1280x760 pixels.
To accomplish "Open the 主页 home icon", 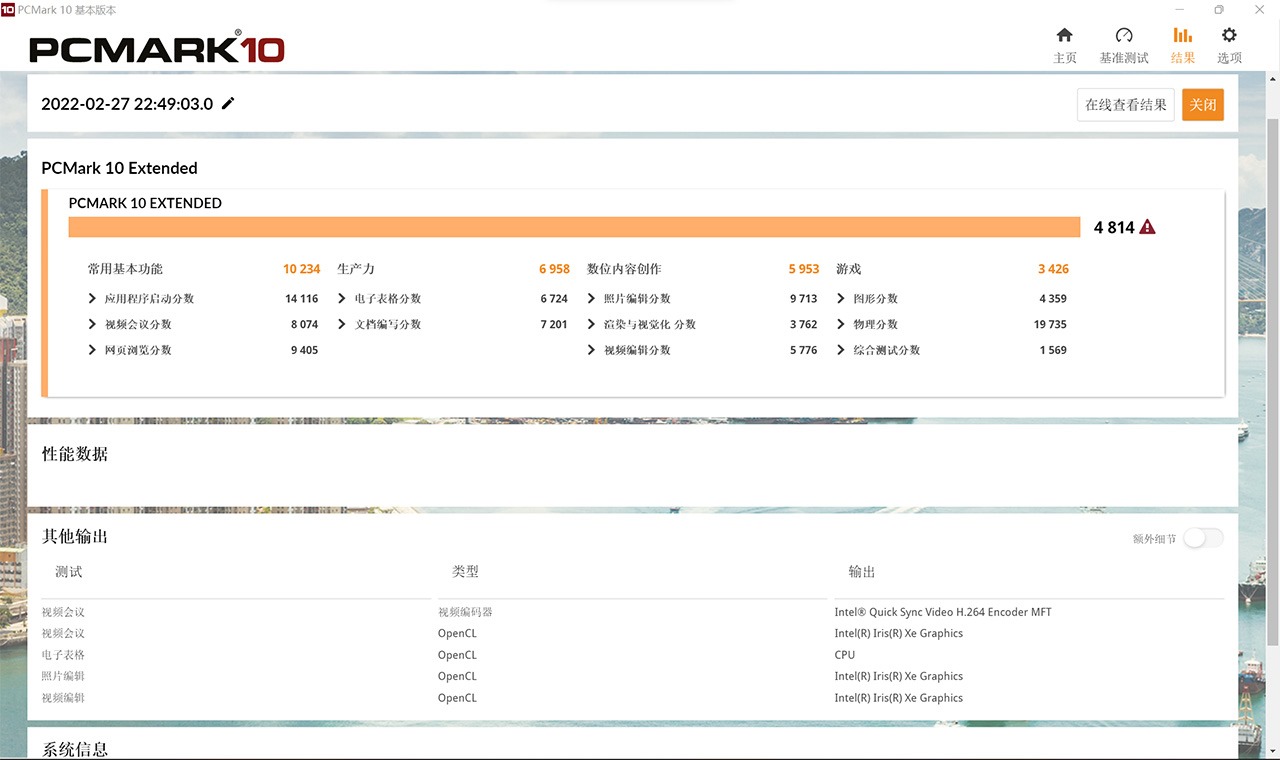I will (1065, 35).
